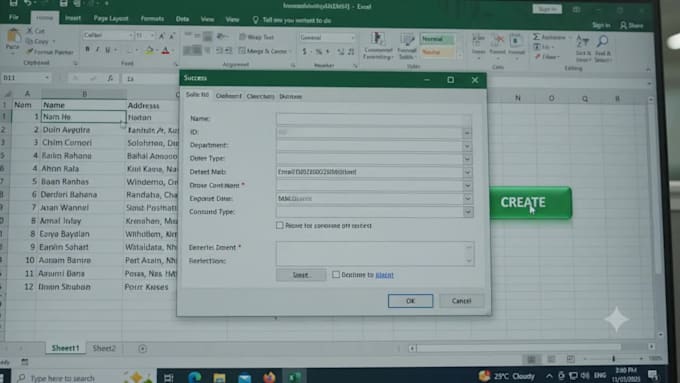The width and height of the screenshot is (680, 383).
Task: Click the zoom slider in status bar
Action: point(613,359)
